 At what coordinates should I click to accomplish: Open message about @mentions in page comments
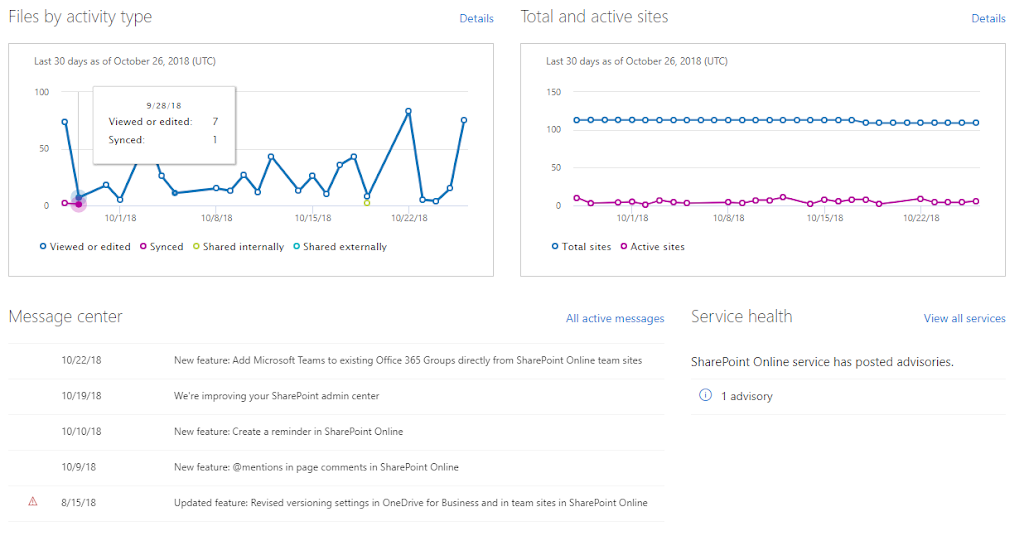316,467
